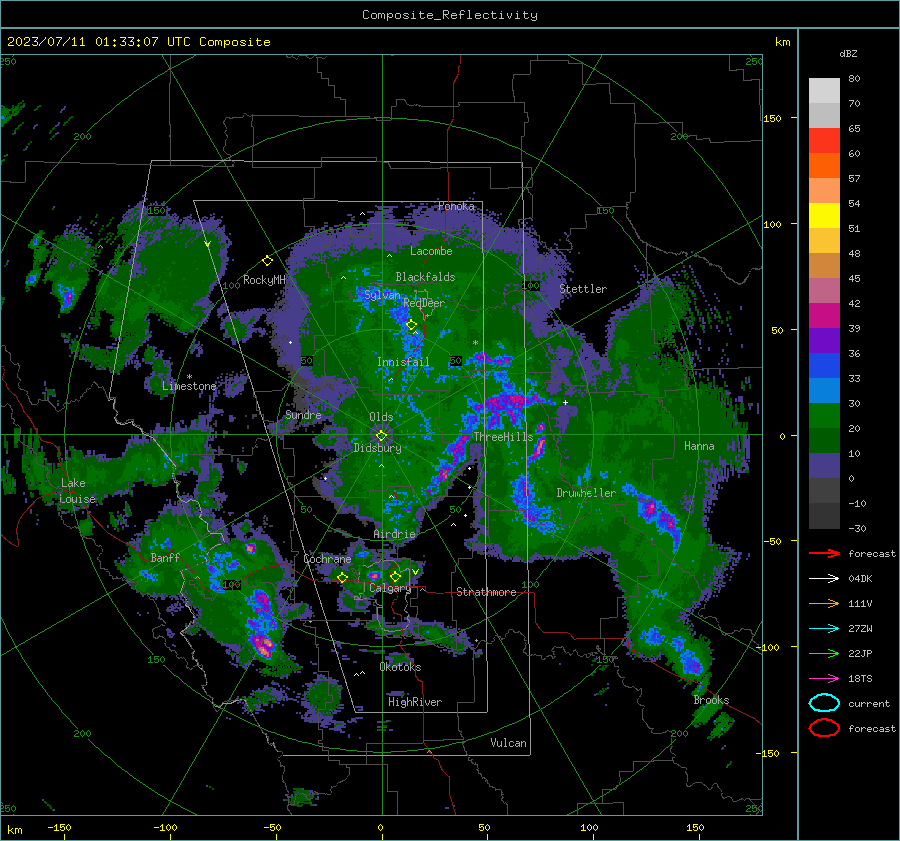Click the RedDeer label
900x841 pixels.
click(424, 303)
